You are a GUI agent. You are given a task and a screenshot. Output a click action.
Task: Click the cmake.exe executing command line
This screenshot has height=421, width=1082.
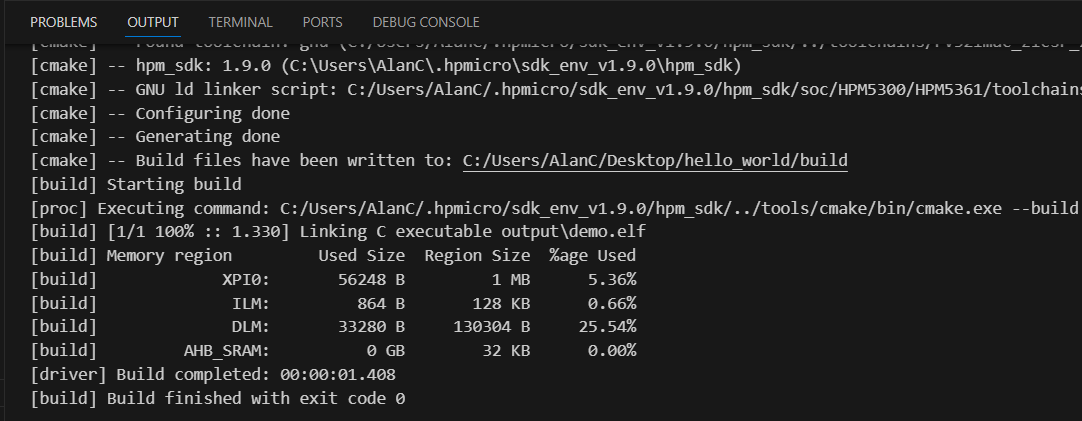tap(600, 208)
